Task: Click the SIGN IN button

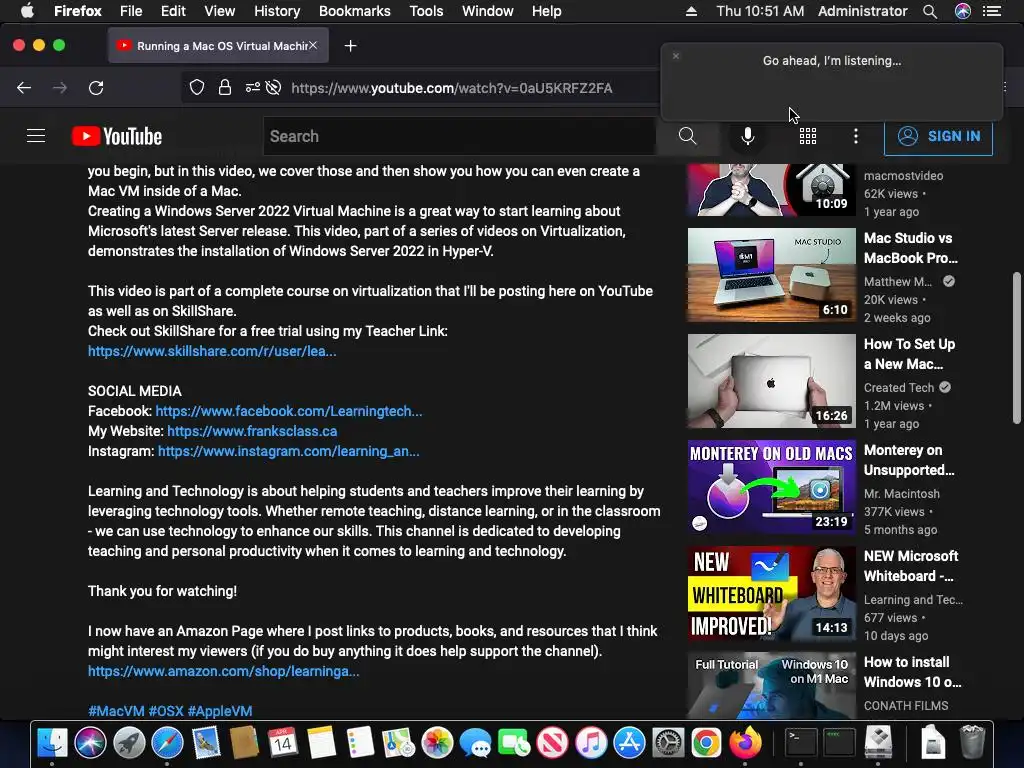Action: click(x=938, y=136)
